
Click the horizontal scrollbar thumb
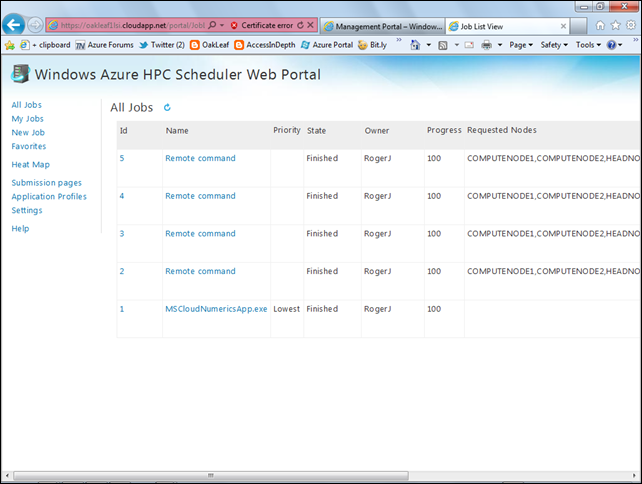coord(211,475)
